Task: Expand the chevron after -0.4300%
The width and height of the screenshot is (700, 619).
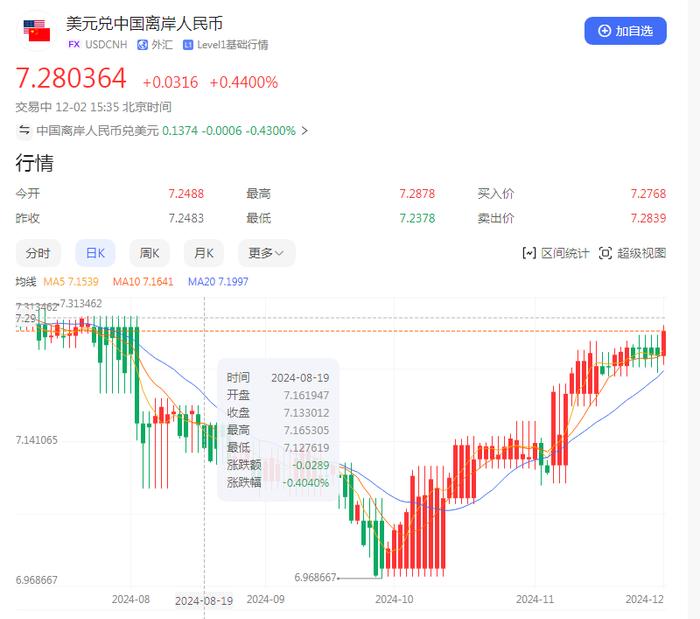Action: coord(305,130)
